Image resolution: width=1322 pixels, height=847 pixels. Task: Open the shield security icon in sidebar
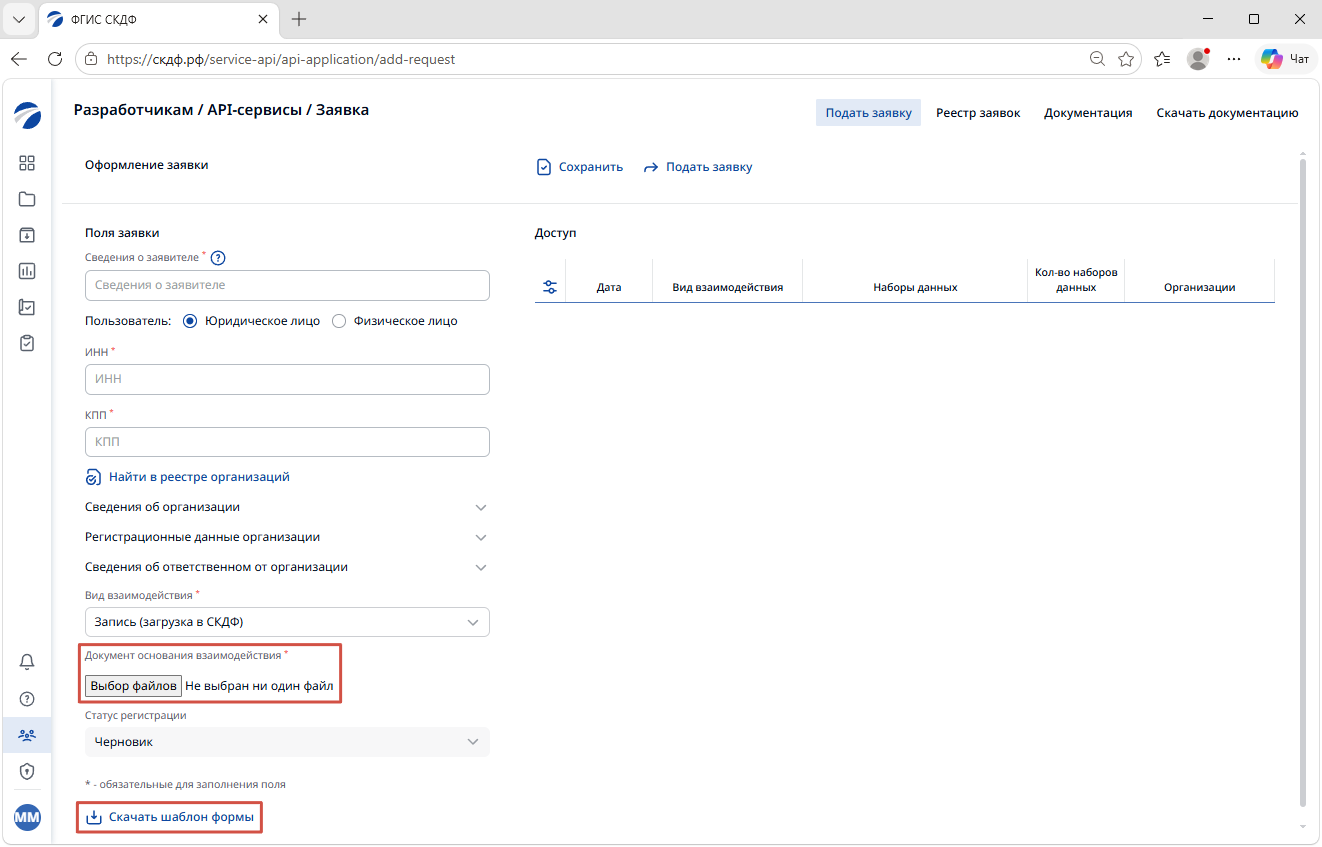tap(27, 771)
